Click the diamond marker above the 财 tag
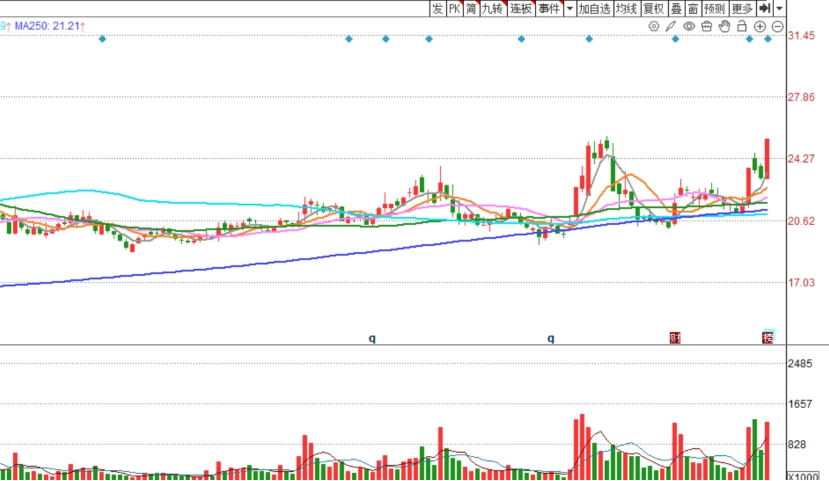The width and height of the screenshot is (829, 481). tap(675, 39)
